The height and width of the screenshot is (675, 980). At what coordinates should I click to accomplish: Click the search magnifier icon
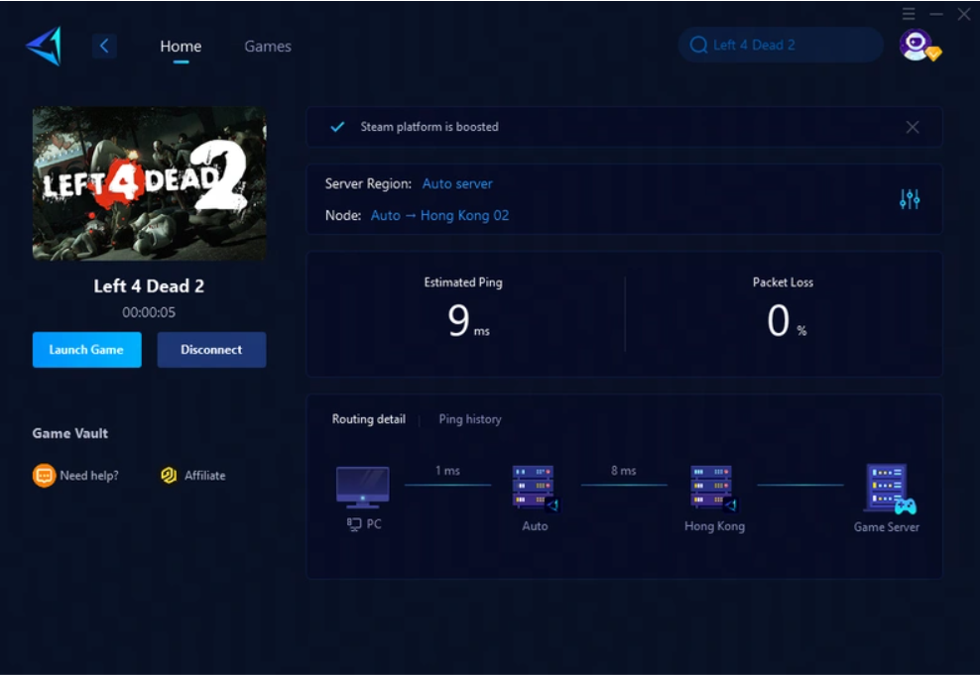(x=698, y=45)
